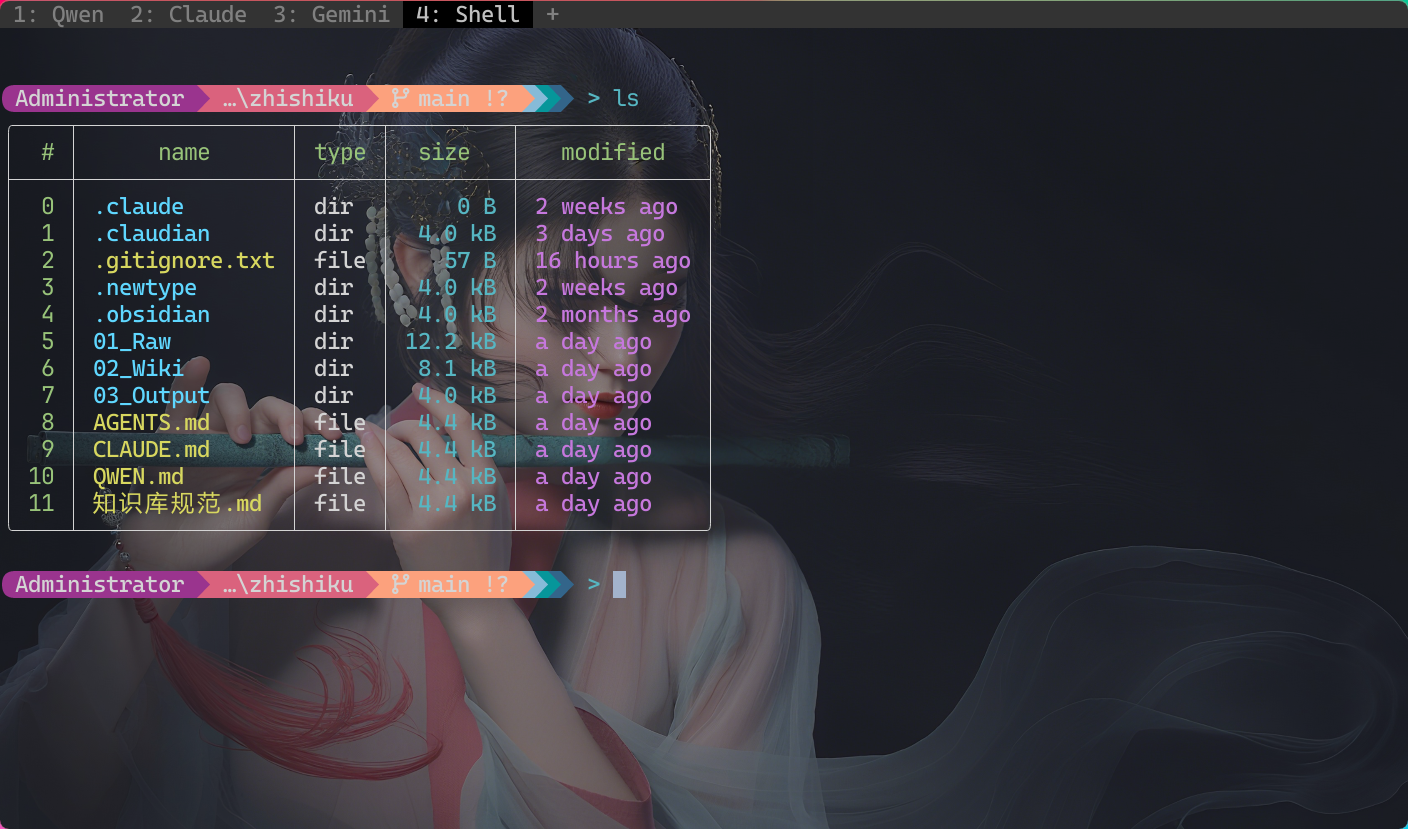
Task: Click the type column header
Action: tap(340, 152)
